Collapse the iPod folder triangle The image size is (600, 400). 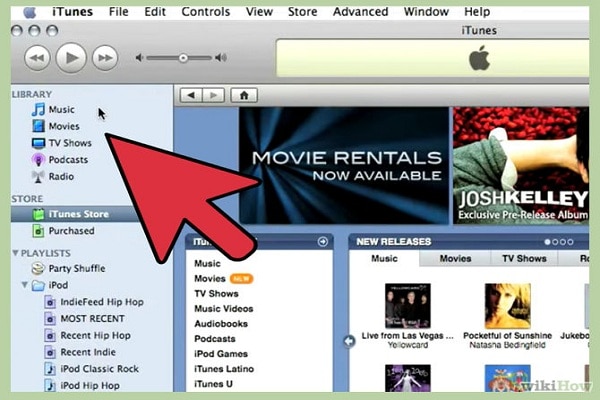pyautogui.click(x=25, y=285)
